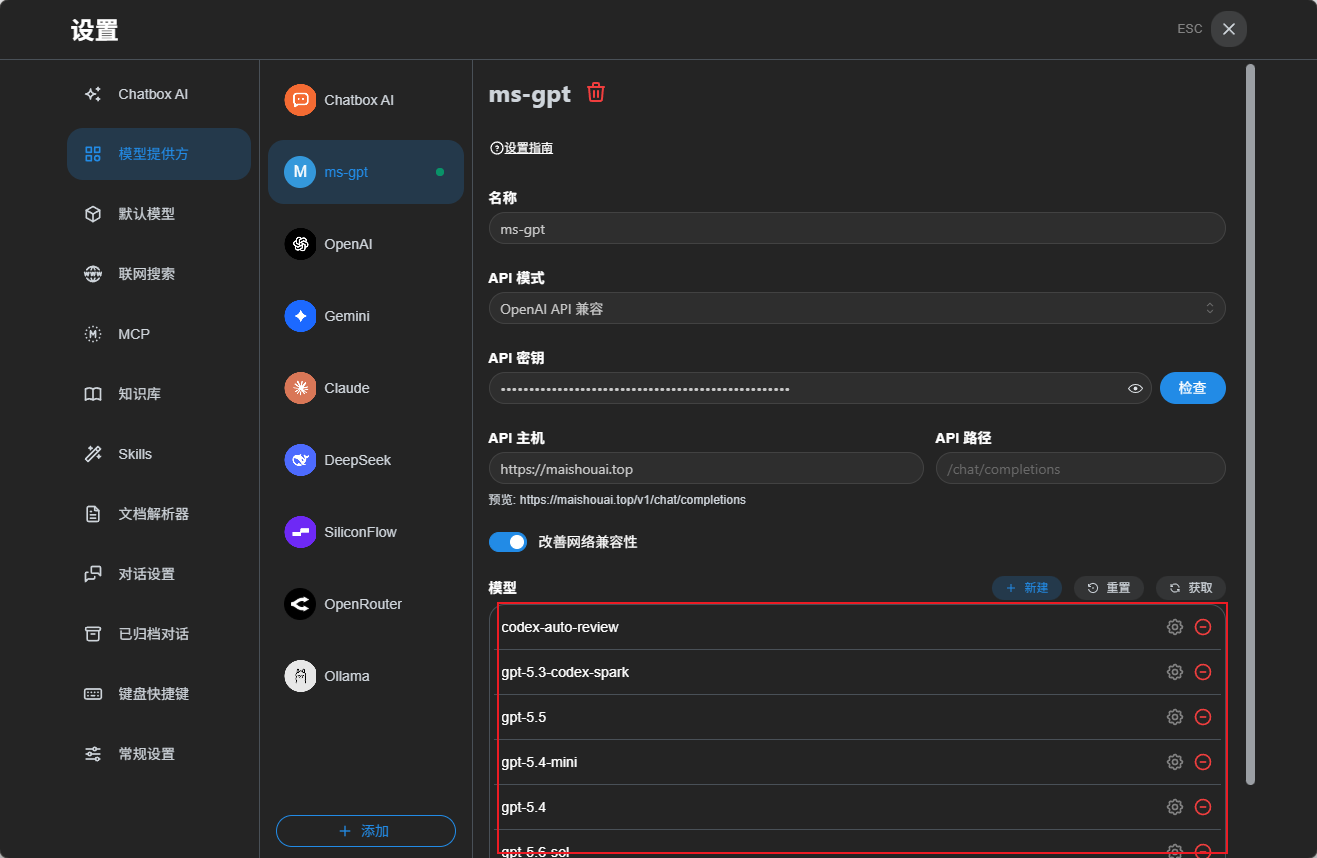
Task: Click the API 主机 field
Action: [706, 468]
